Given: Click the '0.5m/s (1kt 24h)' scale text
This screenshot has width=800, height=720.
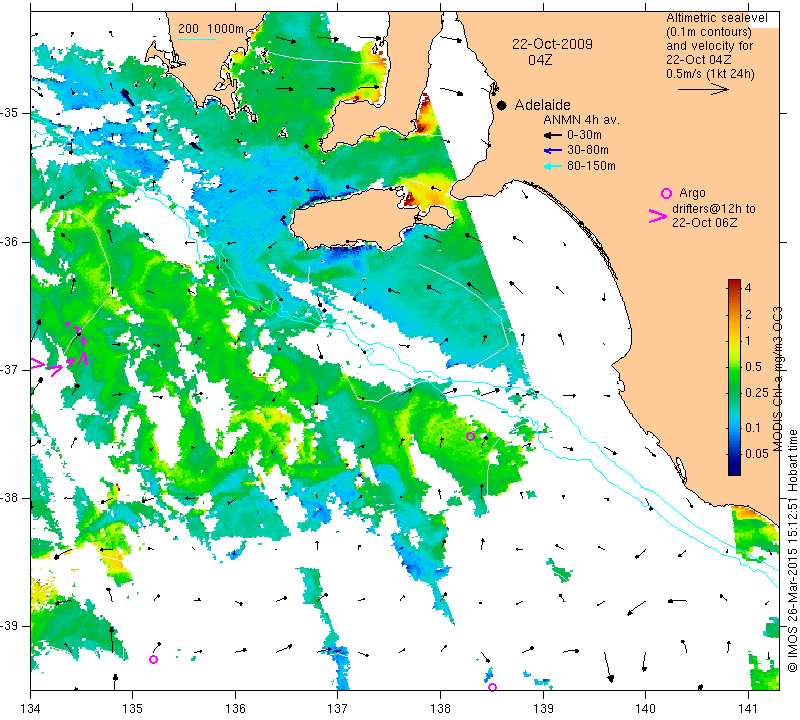Looking at the screenshot, I should click(x=710, y=74).
